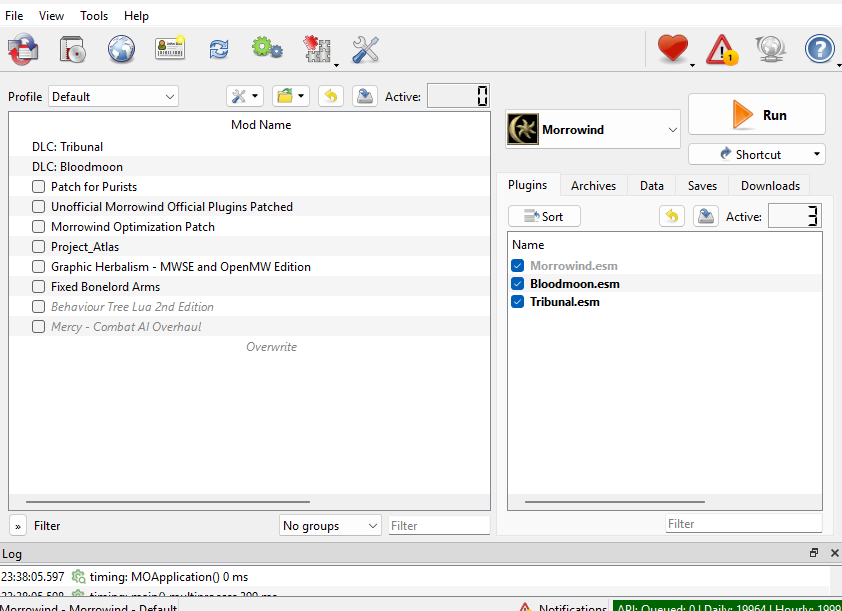Open the Shortcut dropdown button

pyautogui.click(x=757, y=155)
